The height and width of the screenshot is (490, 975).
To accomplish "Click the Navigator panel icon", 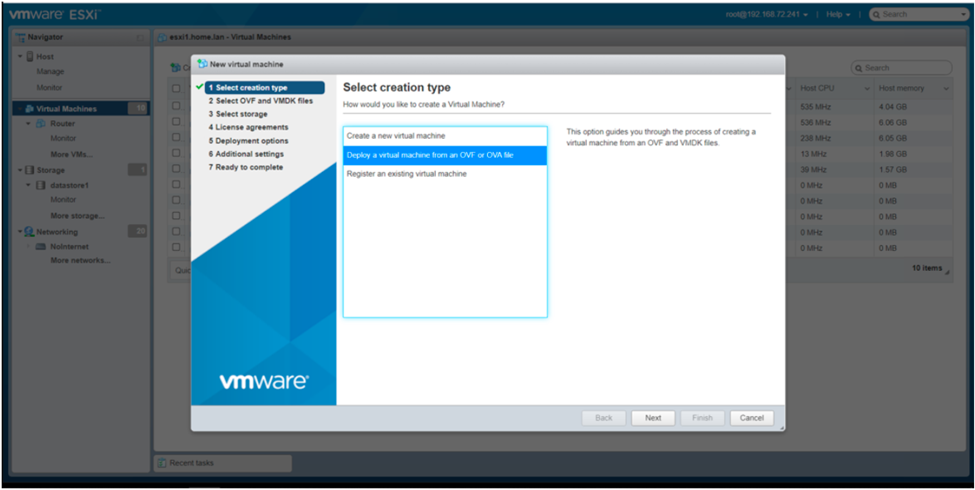I will click(x=20, y=37).
